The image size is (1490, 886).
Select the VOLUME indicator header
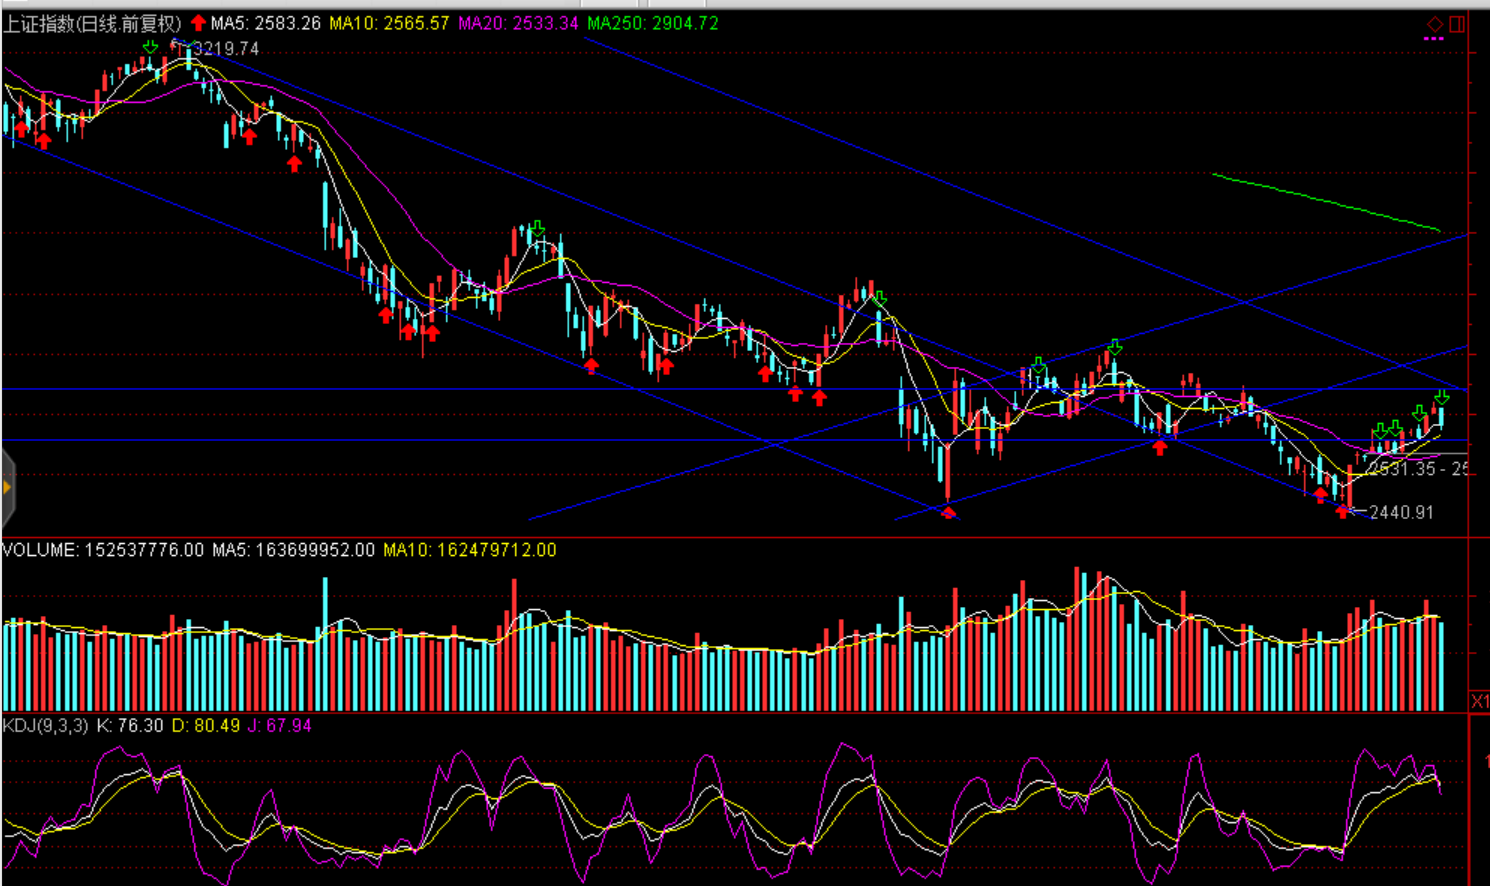(39, 550)
